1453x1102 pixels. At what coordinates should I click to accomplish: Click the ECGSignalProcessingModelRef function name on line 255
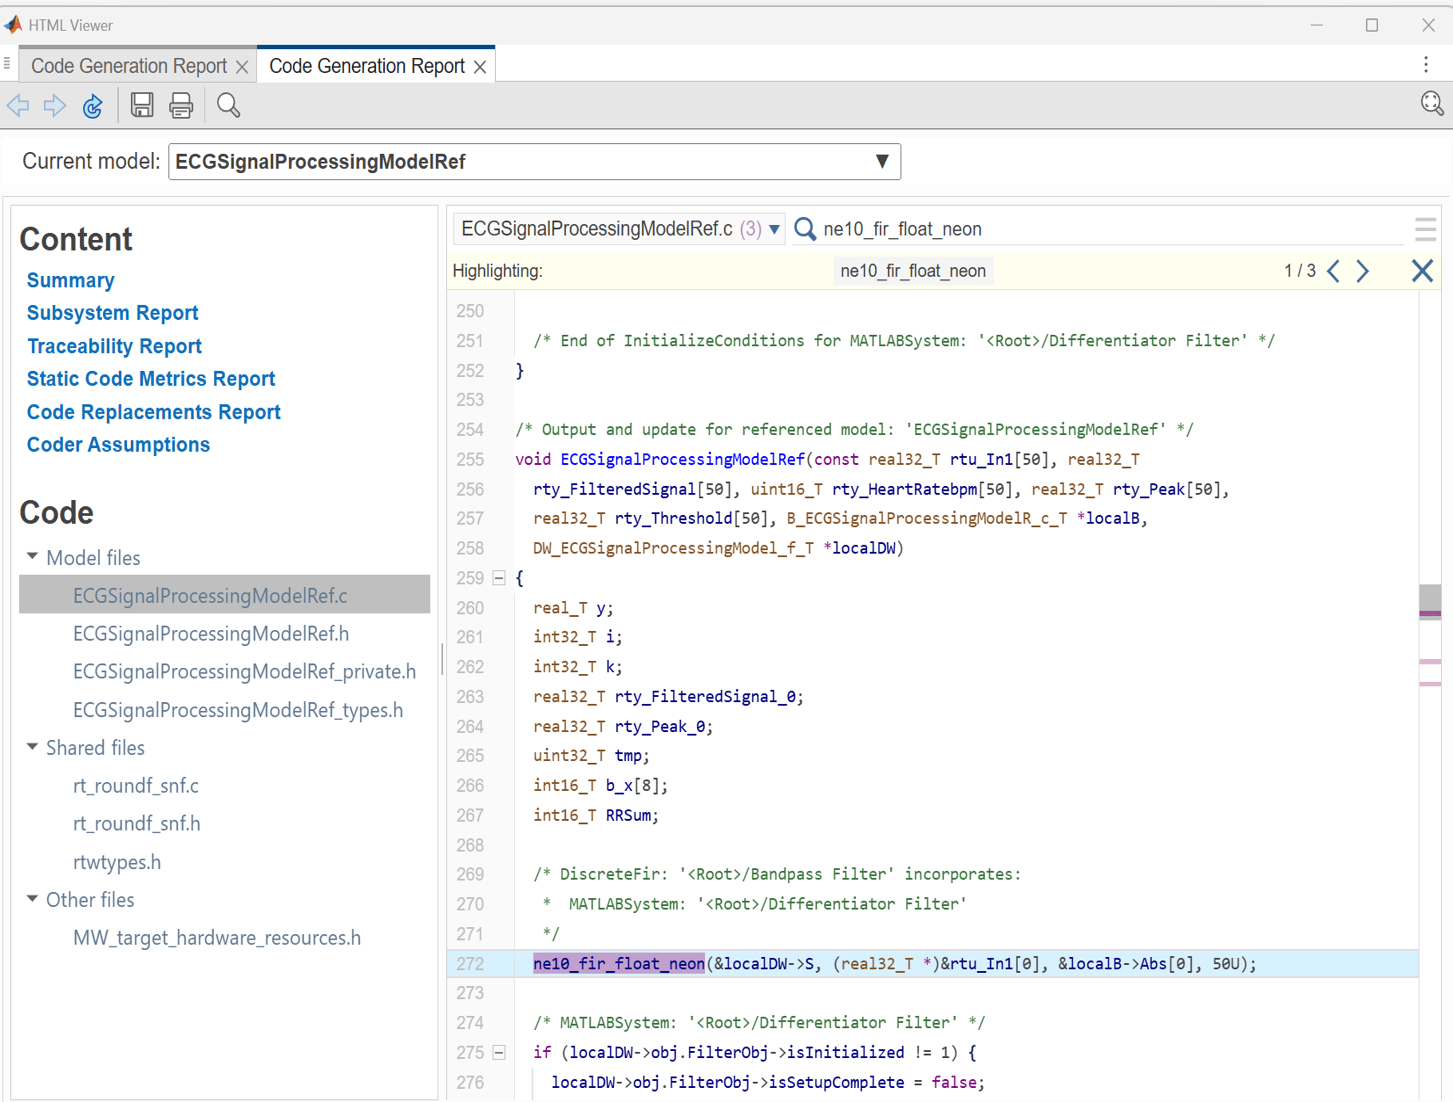point(682,459)
